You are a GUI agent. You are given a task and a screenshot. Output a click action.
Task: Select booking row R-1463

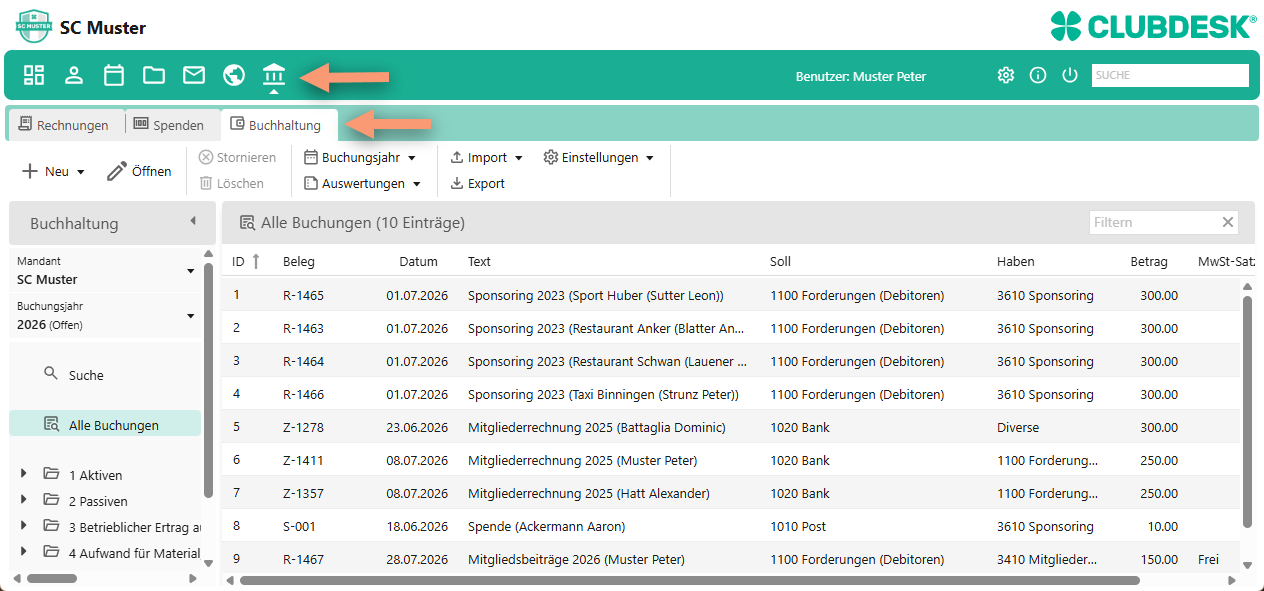point(731,328)
